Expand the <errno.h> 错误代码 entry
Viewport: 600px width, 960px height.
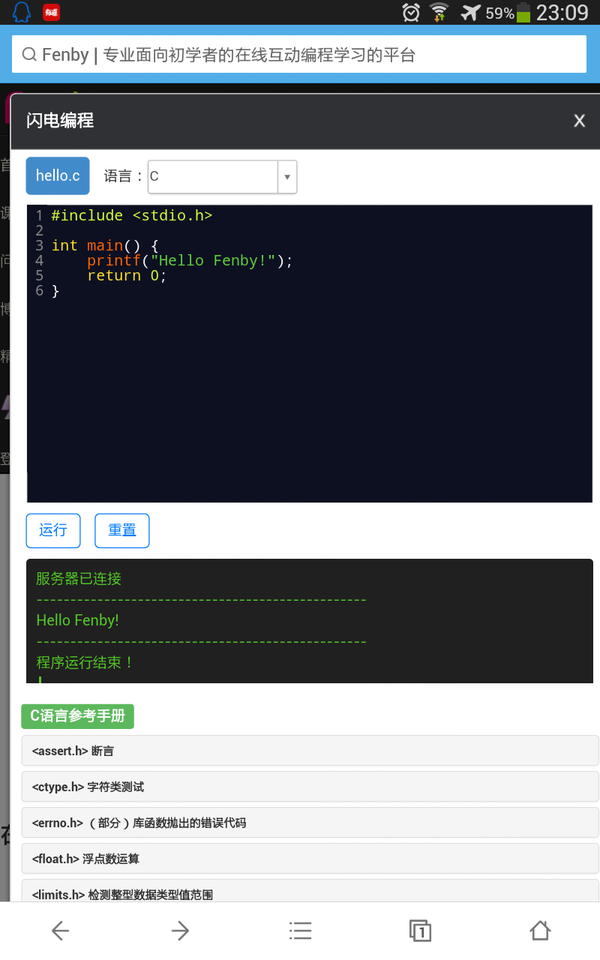[x=310, y=823]
